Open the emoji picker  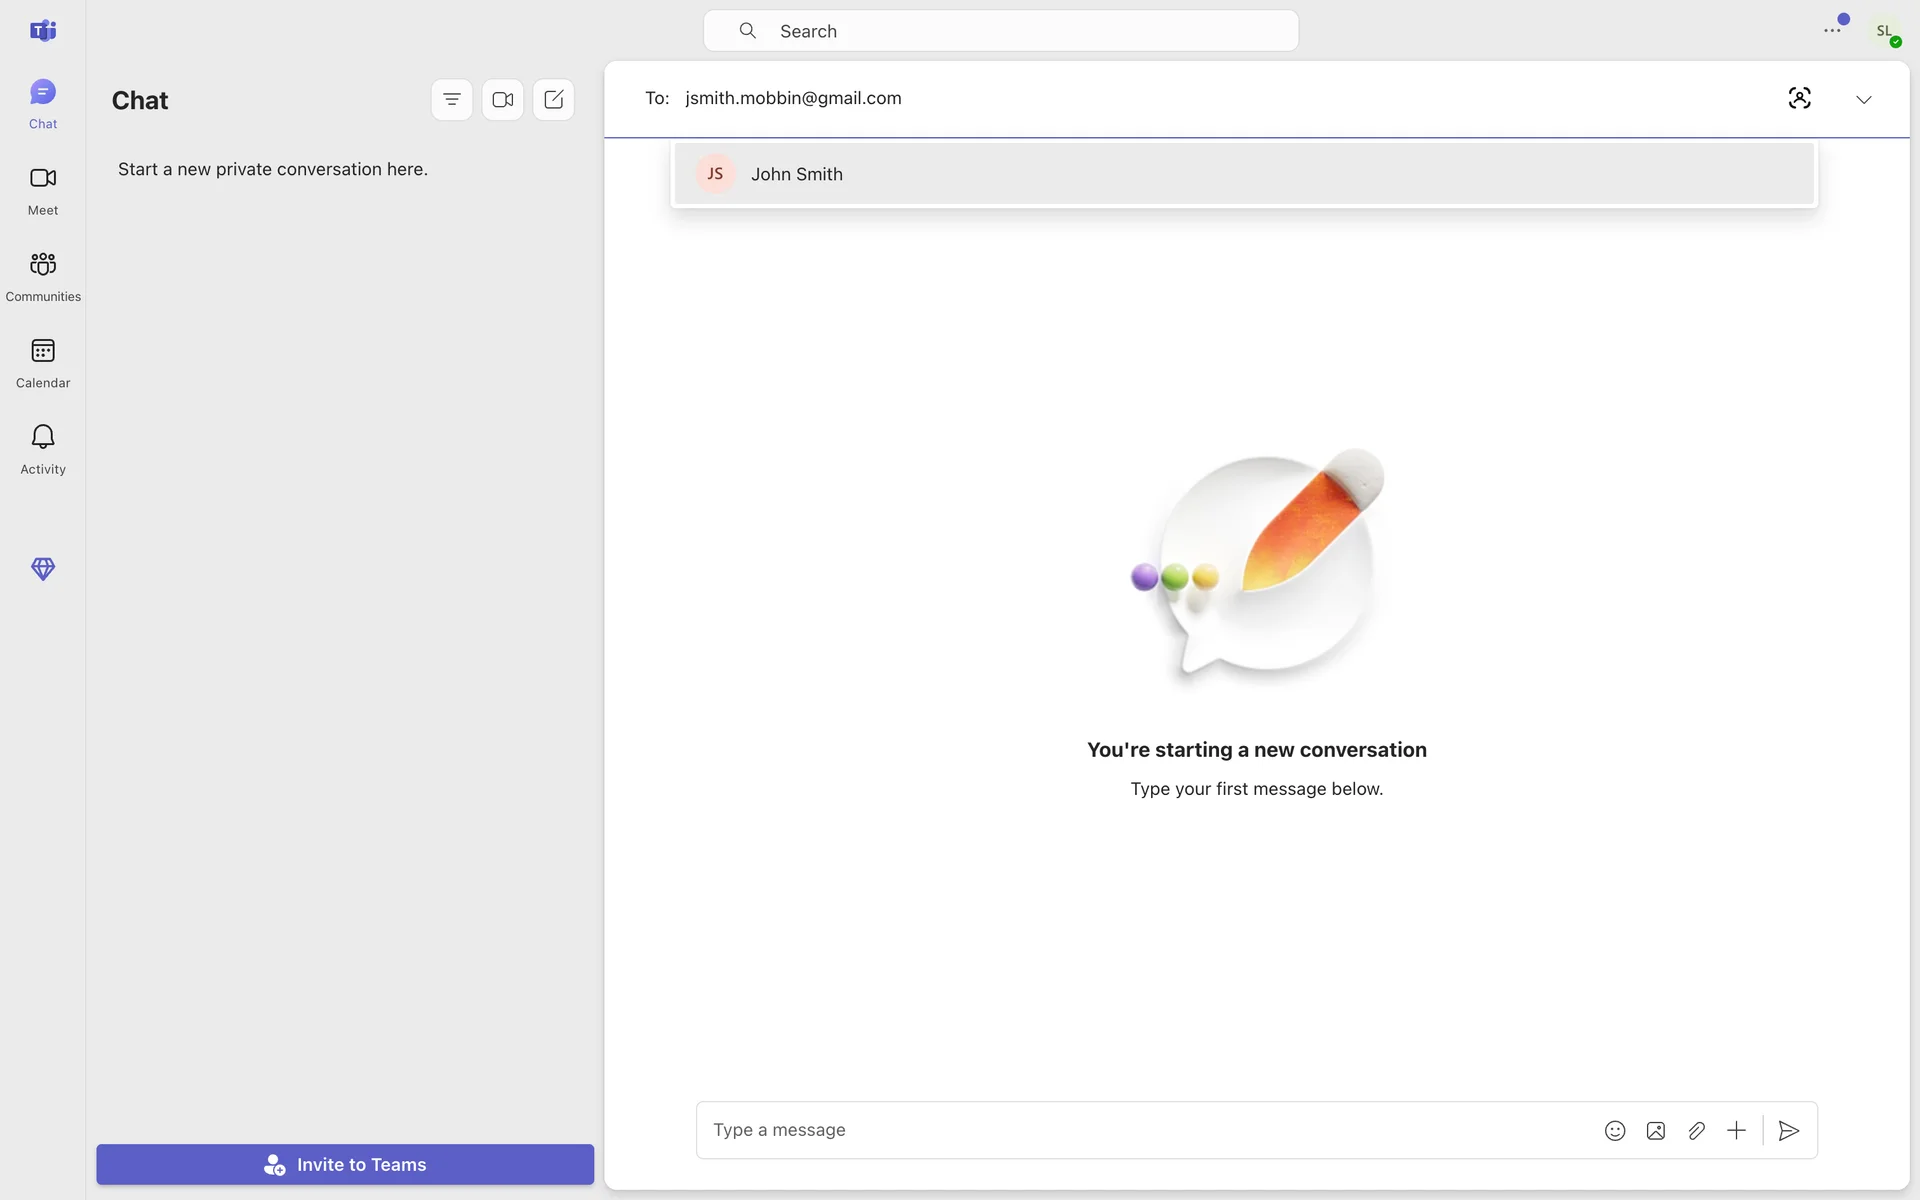1615,1130
